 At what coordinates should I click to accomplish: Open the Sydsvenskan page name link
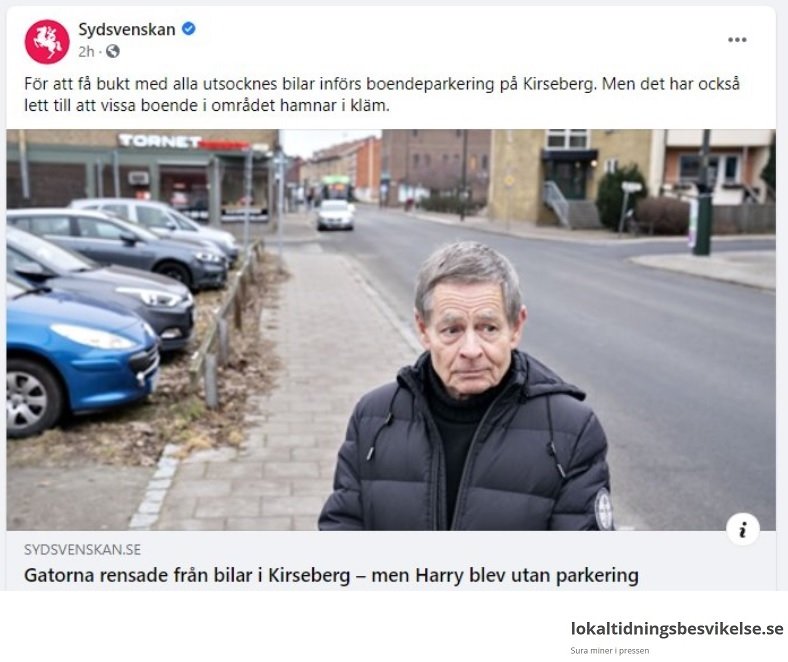(x=127, y=29)
